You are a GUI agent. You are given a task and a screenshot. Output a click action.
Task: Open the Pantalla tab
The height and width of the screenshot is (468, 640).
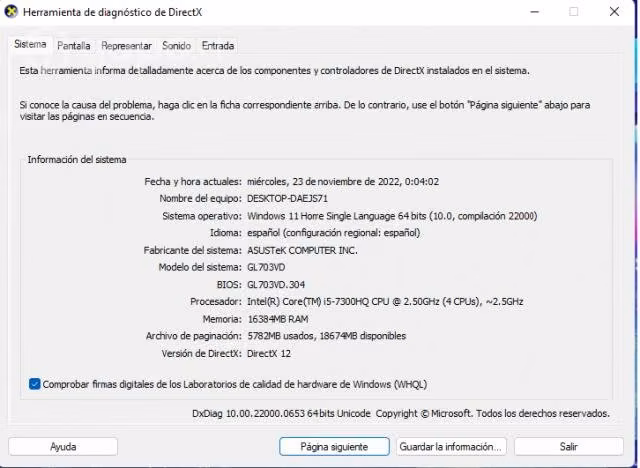click(74, 46)
